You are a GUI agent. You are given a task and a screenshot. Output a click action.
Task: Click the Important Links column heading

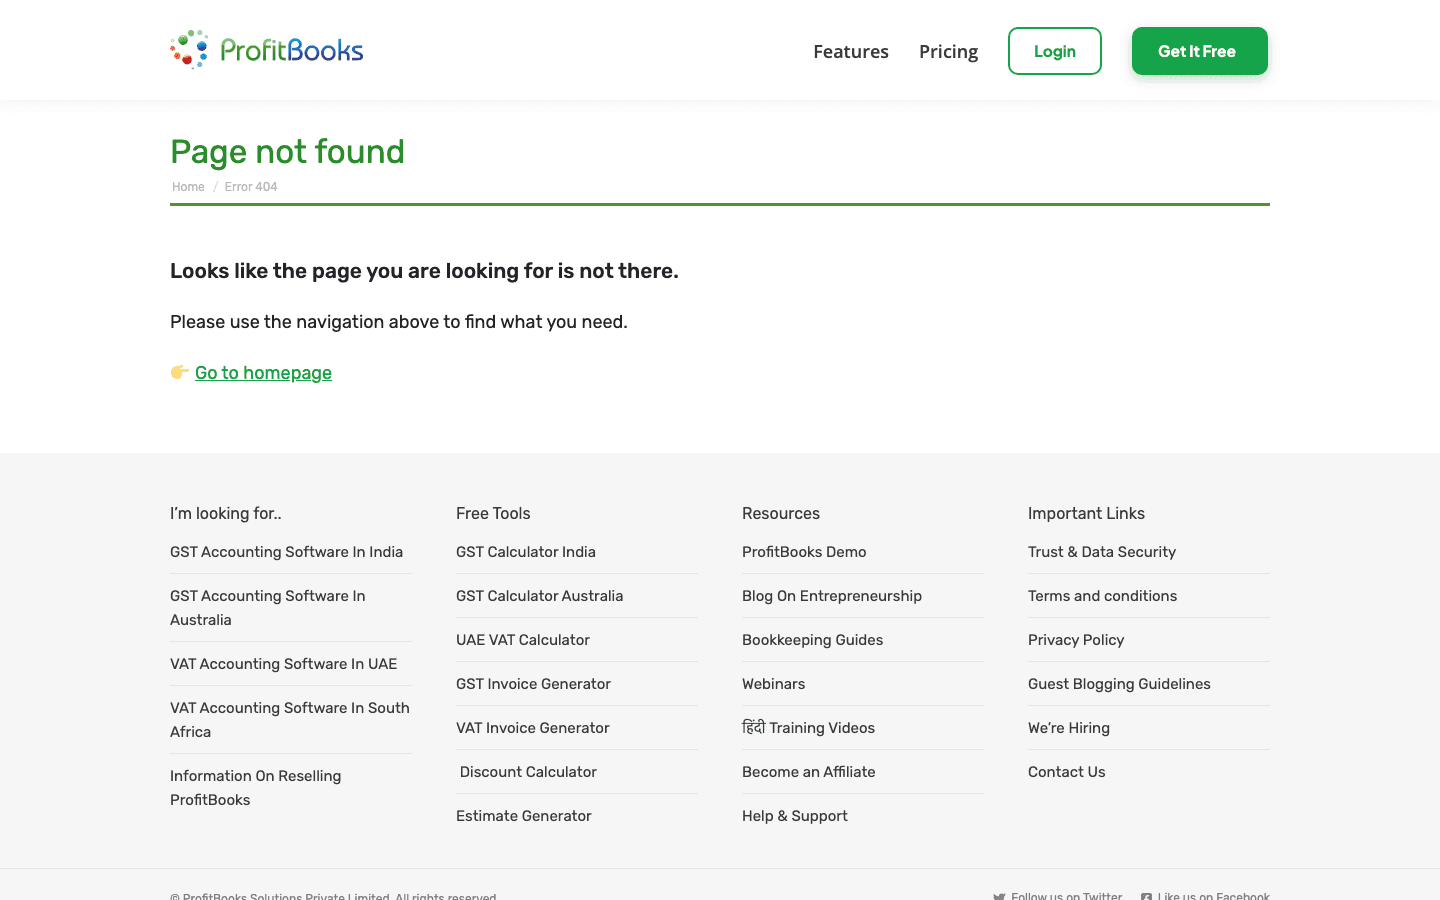click(1086, 513)
